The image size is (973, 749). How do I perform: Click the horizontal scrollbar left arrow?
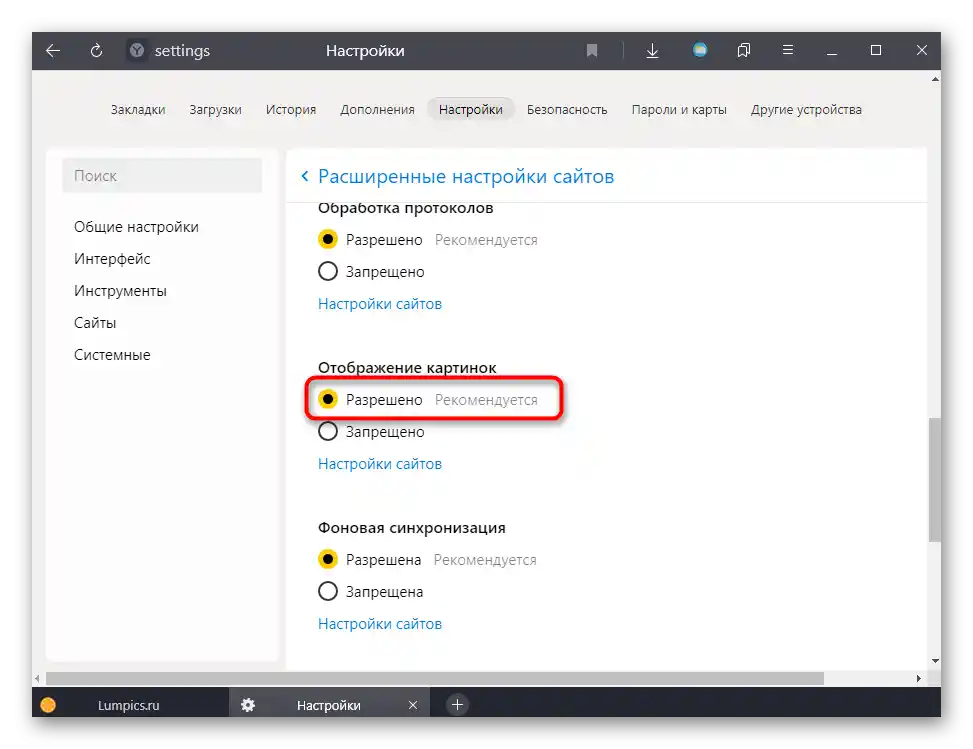(37, 679)
